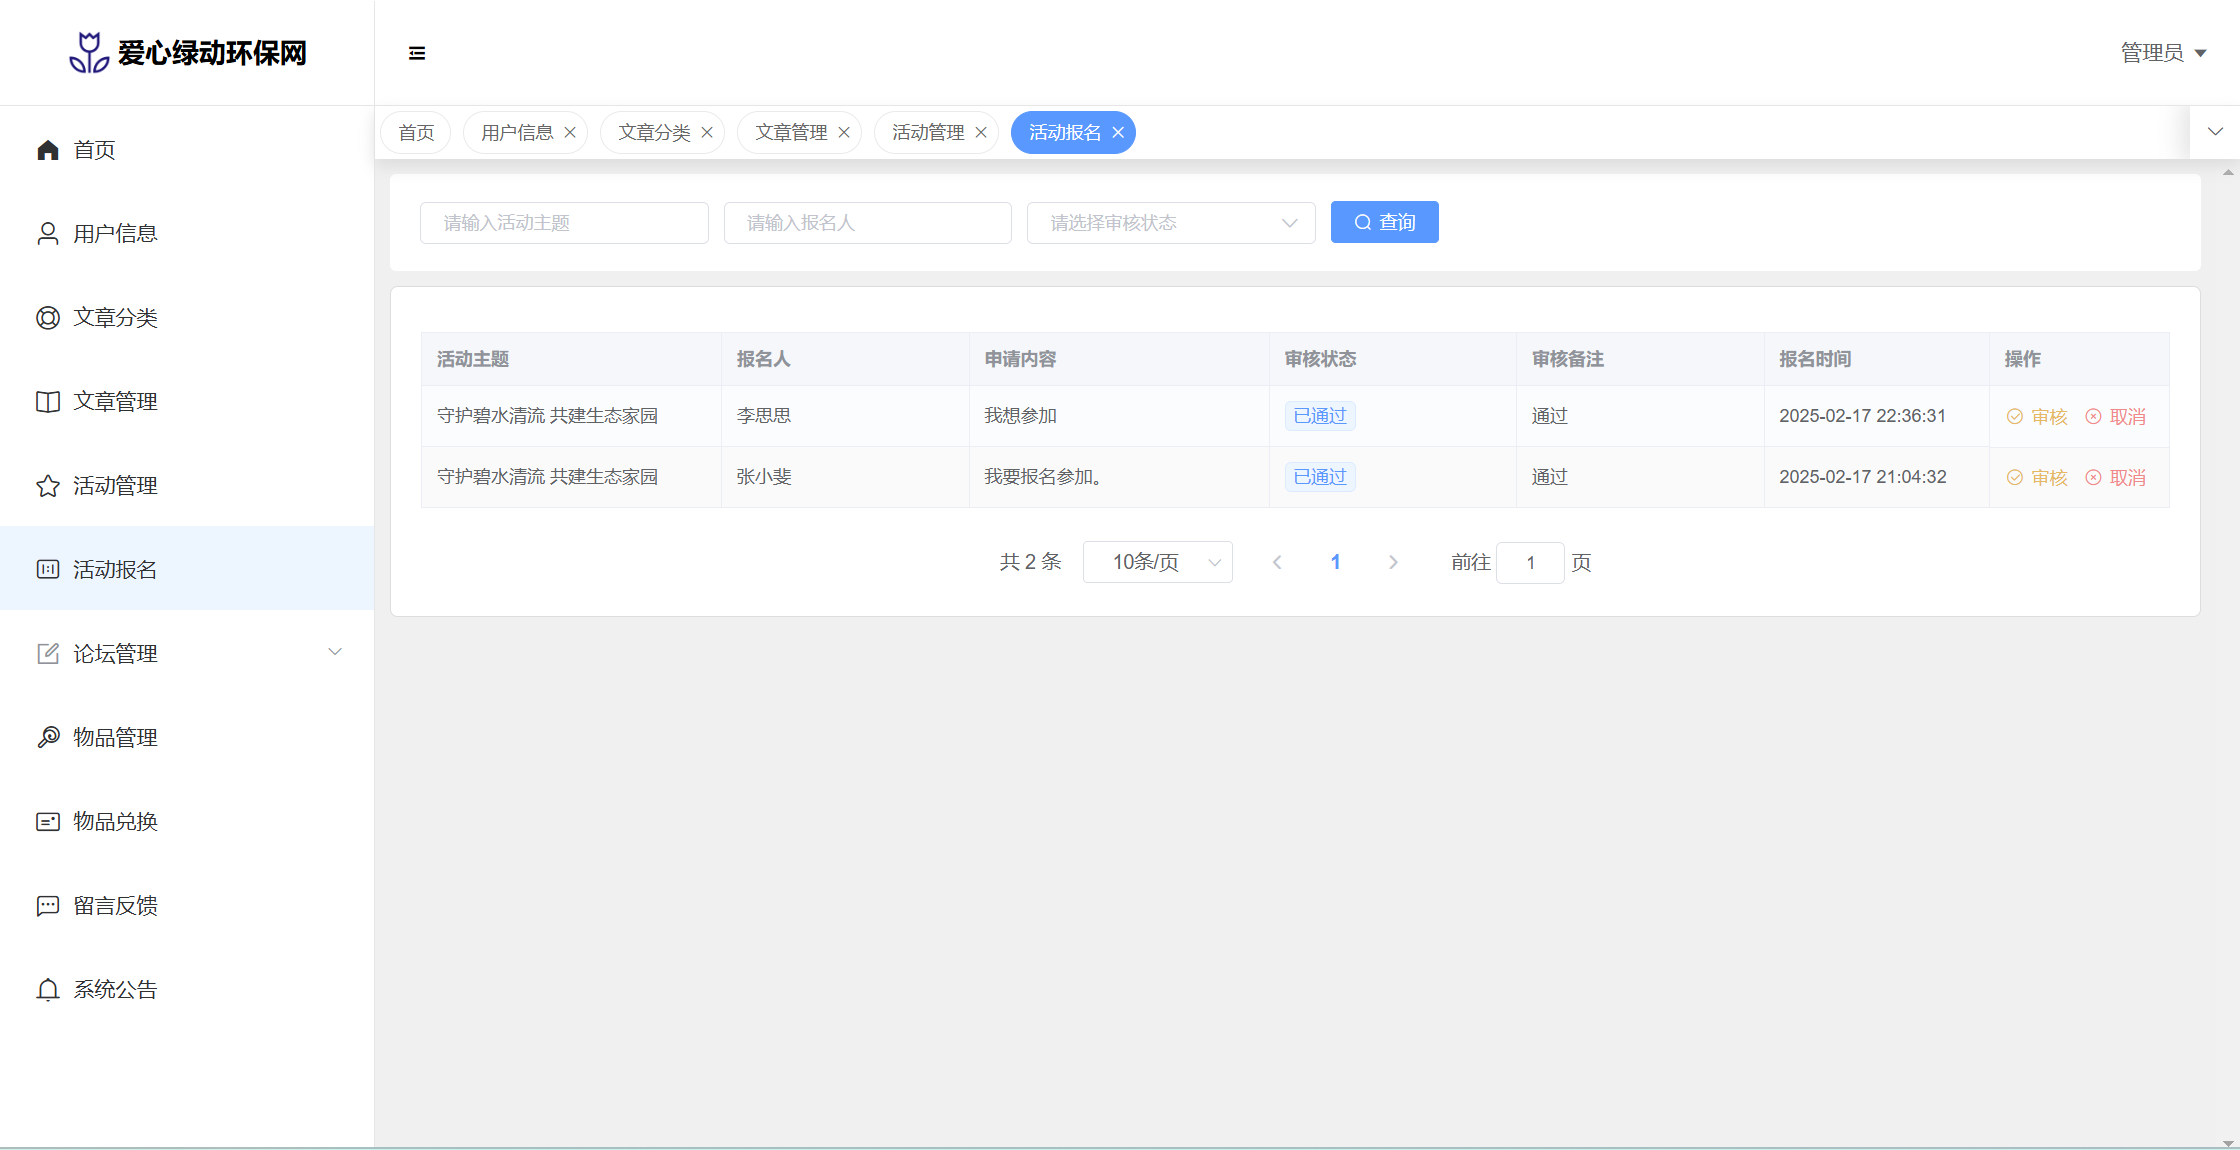Open 物品兑换 in sidebar menu
The height and width of the screenshot is (1150, 2240).
click(115, 822)
